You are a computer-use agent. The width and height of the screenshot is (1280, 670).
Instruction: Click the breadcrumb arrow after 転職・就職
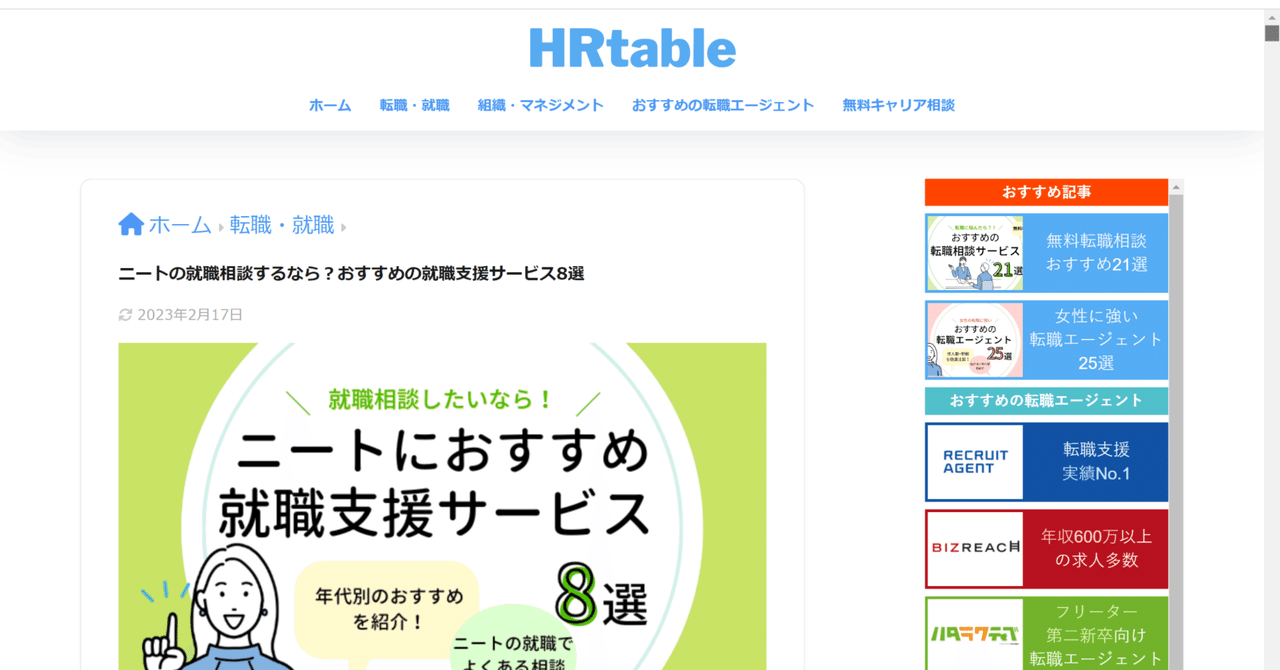[344, 226]
